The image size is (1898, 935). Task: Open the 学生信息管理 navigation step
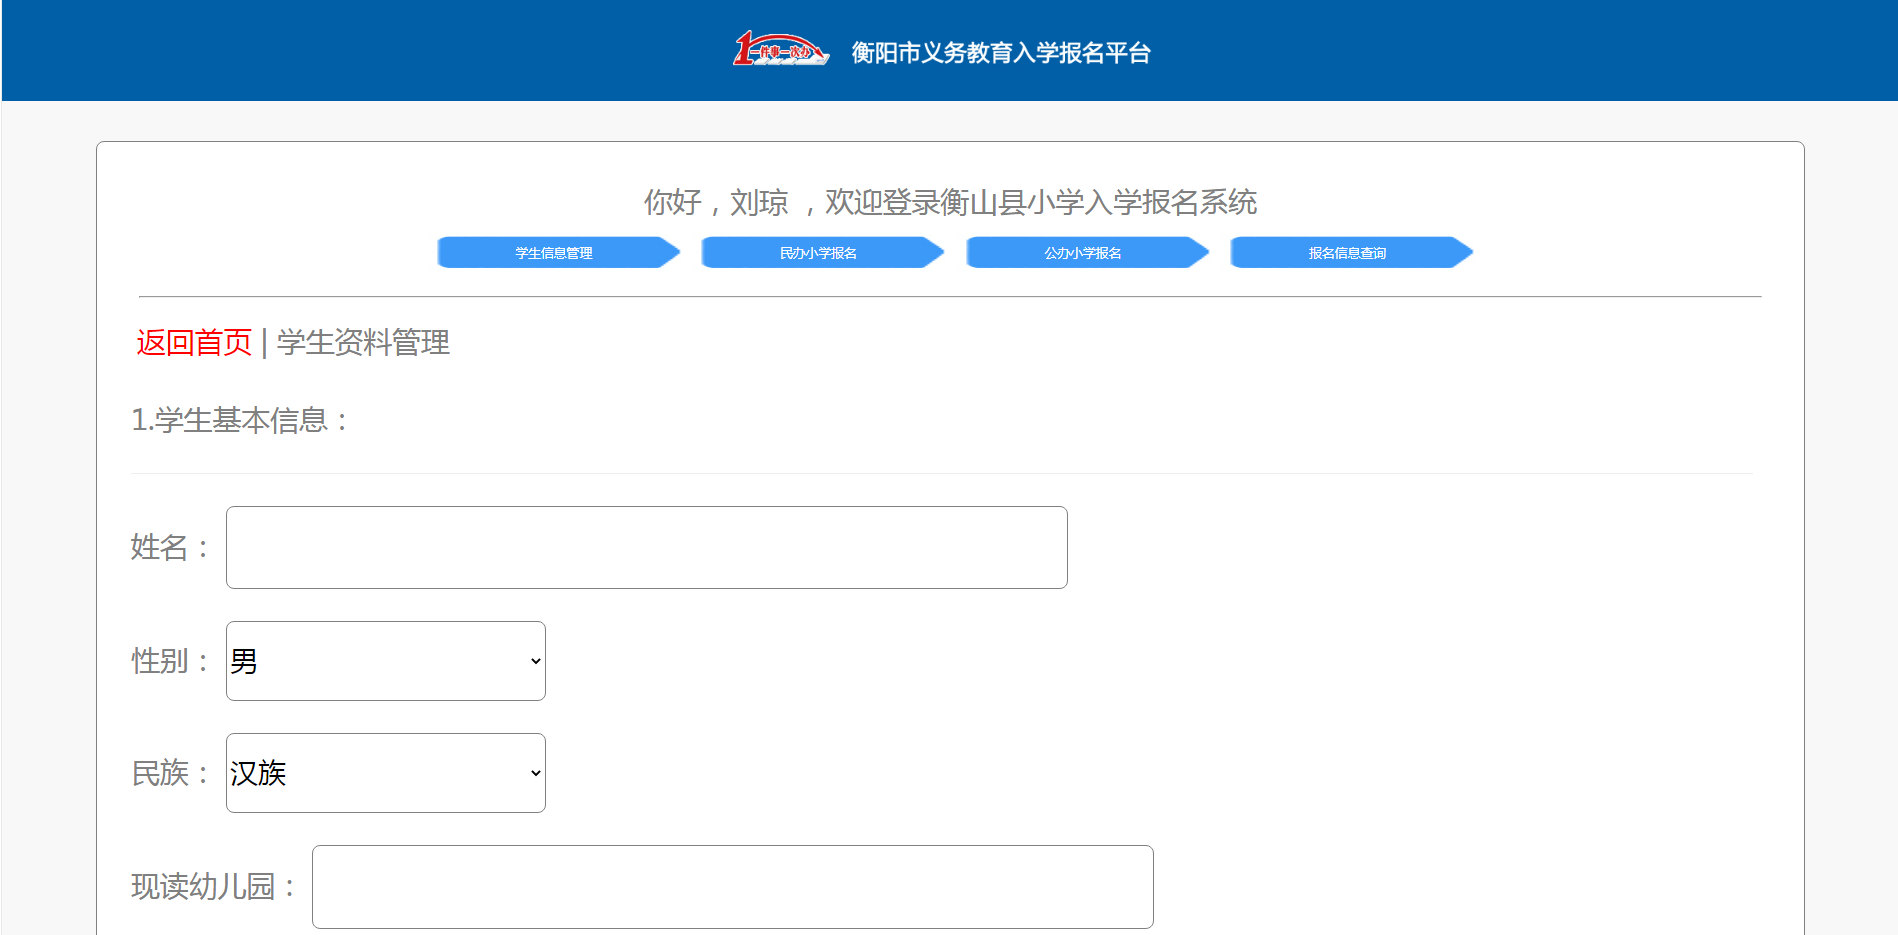[555, 253]
